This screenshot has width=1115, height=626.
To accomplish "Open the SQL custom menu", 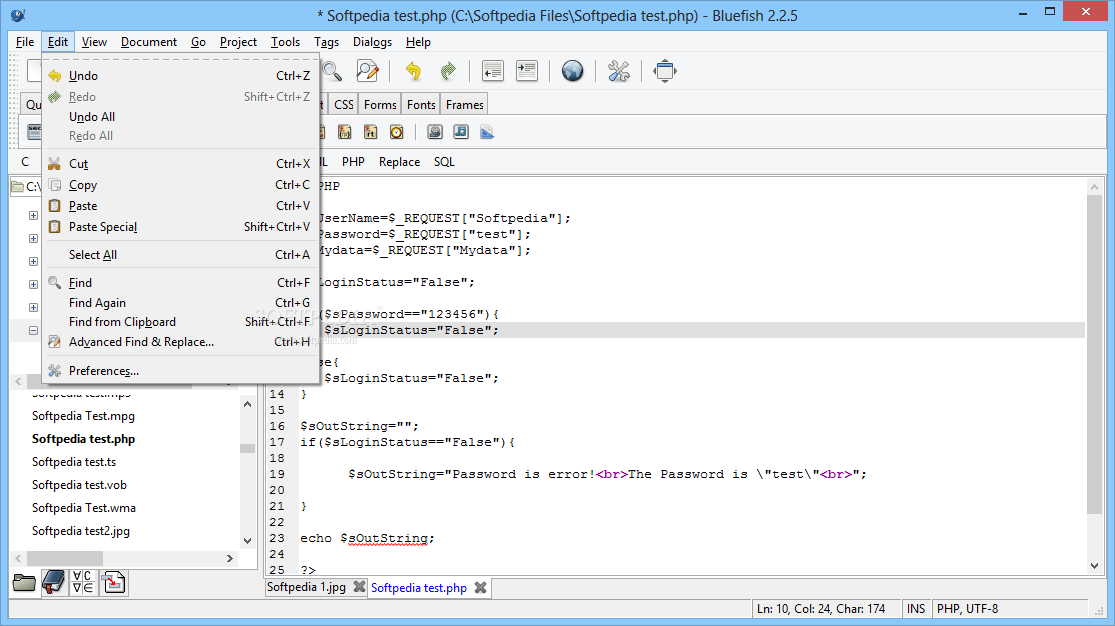I will click(444, 162).
